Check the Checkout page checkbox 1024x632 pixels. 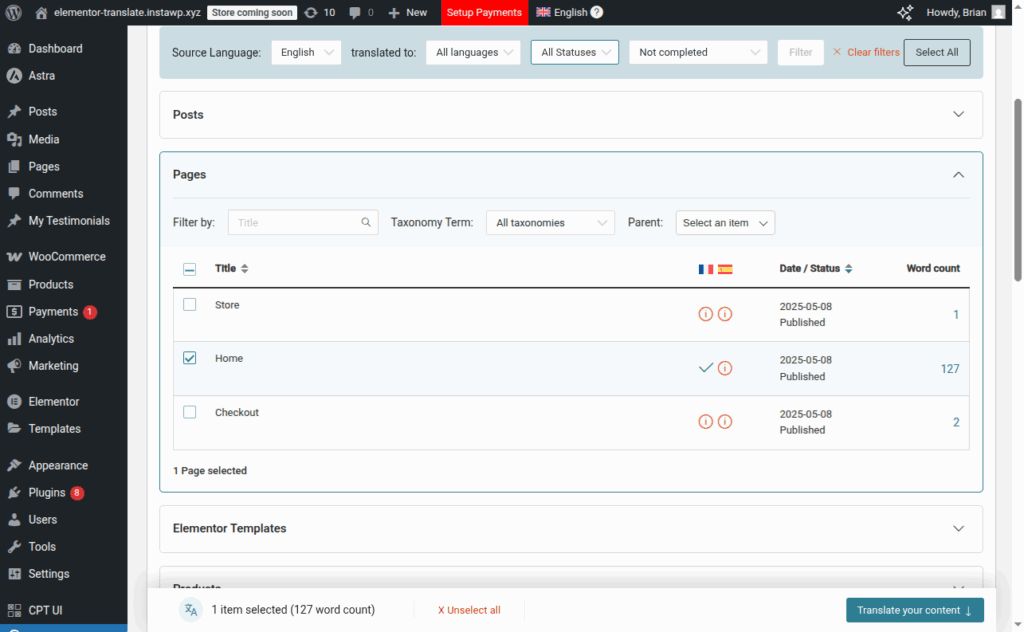click(x=189, y=412)
